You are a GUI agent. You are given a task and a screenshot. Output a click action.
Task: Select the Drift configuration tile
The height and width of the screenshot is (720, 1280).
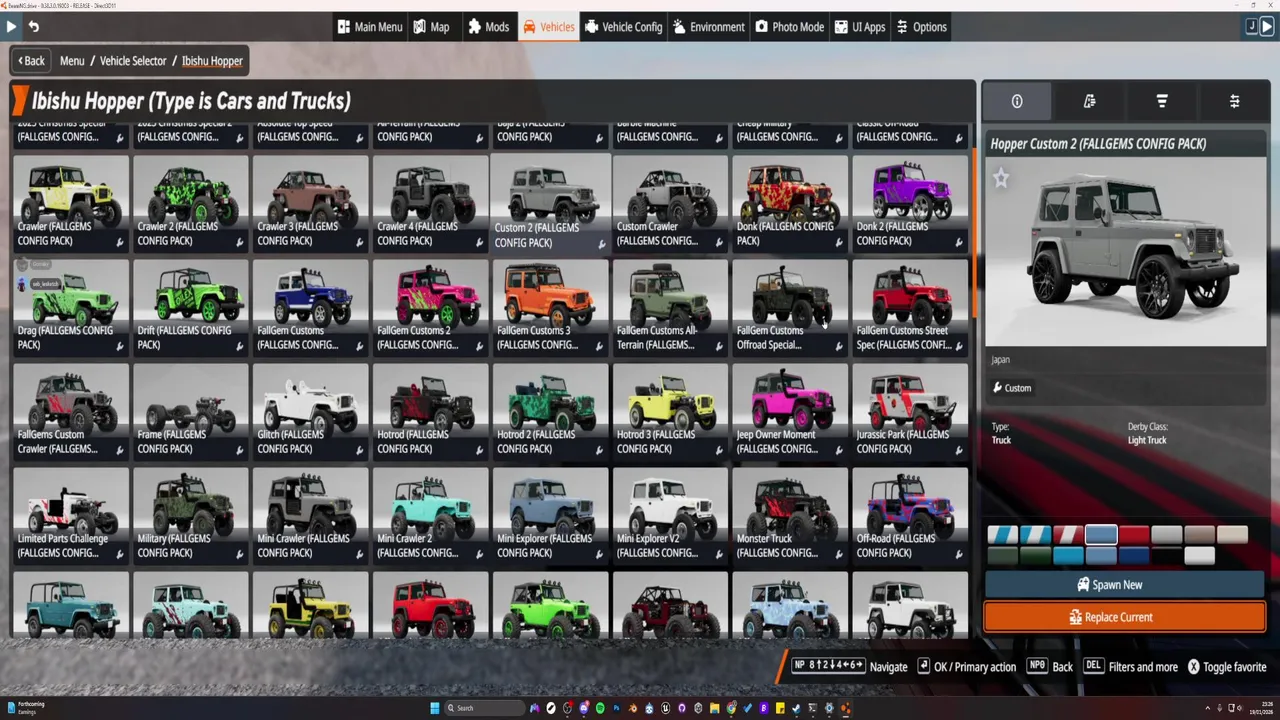[x=190, y=307]
